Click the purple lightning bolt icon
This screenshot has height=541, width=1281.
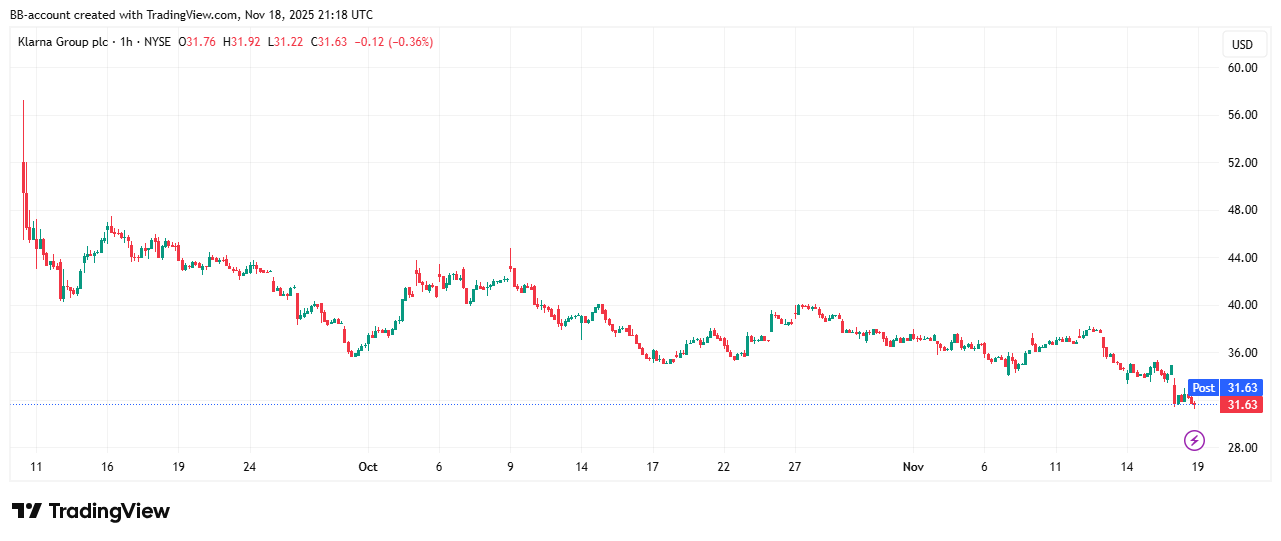click(1194, 440)
